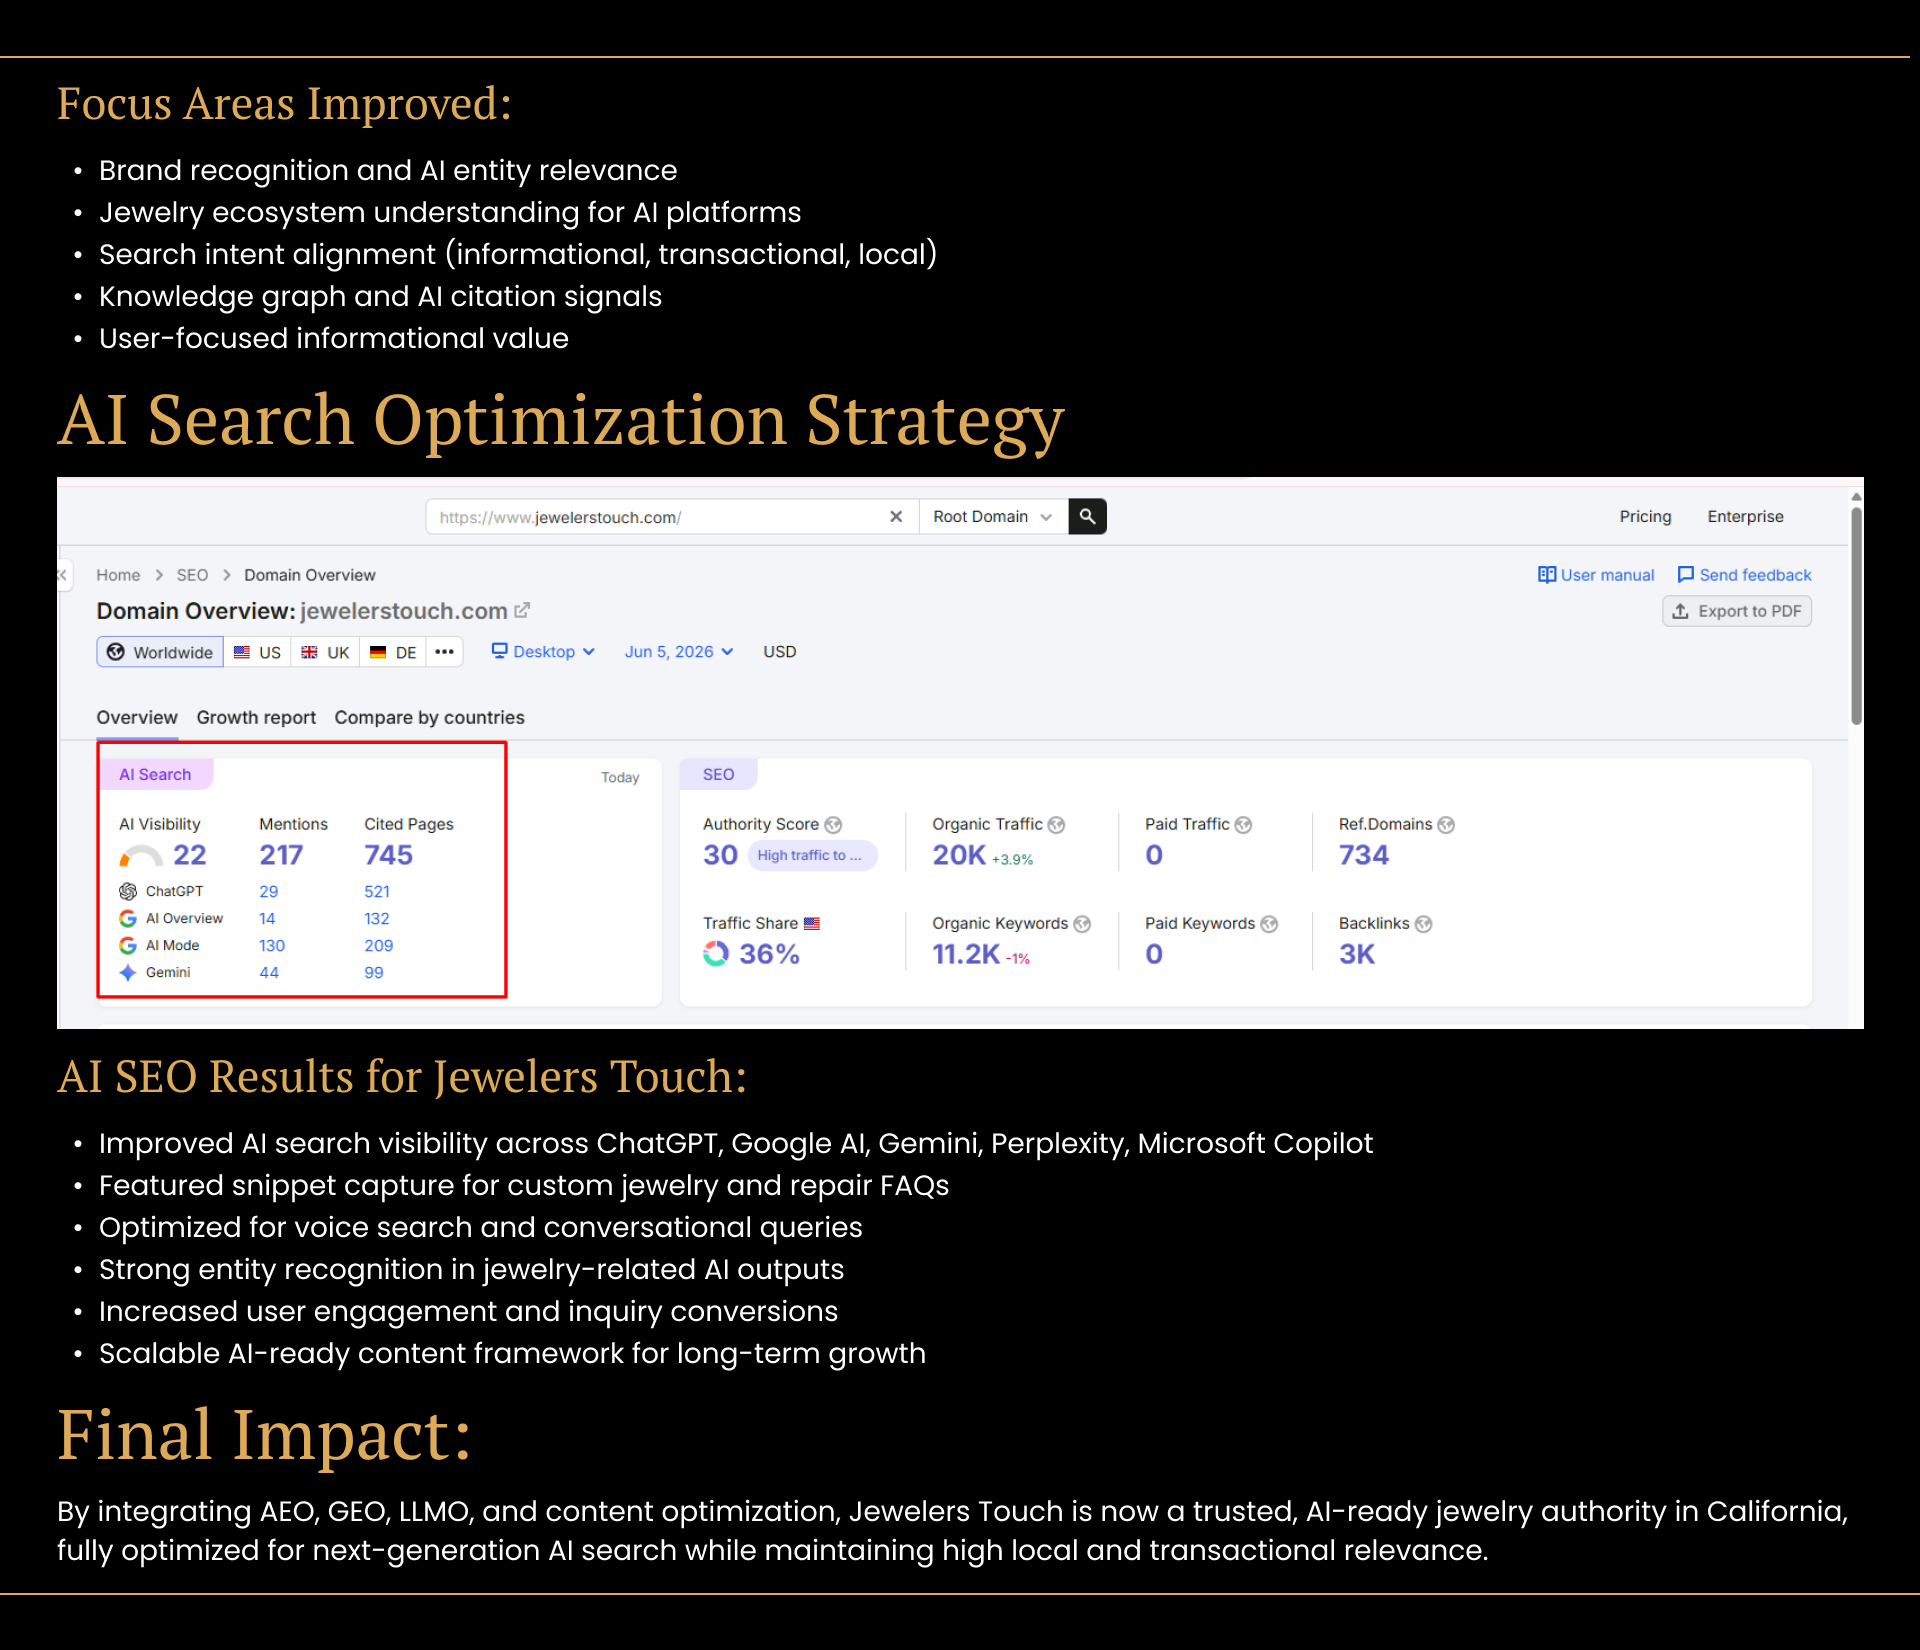Image resolution: width=1920 pixels, height=1650 pixels.
Task: Switch to the Growth report tab
Action: pyautogui.click(x=256, y=717)
